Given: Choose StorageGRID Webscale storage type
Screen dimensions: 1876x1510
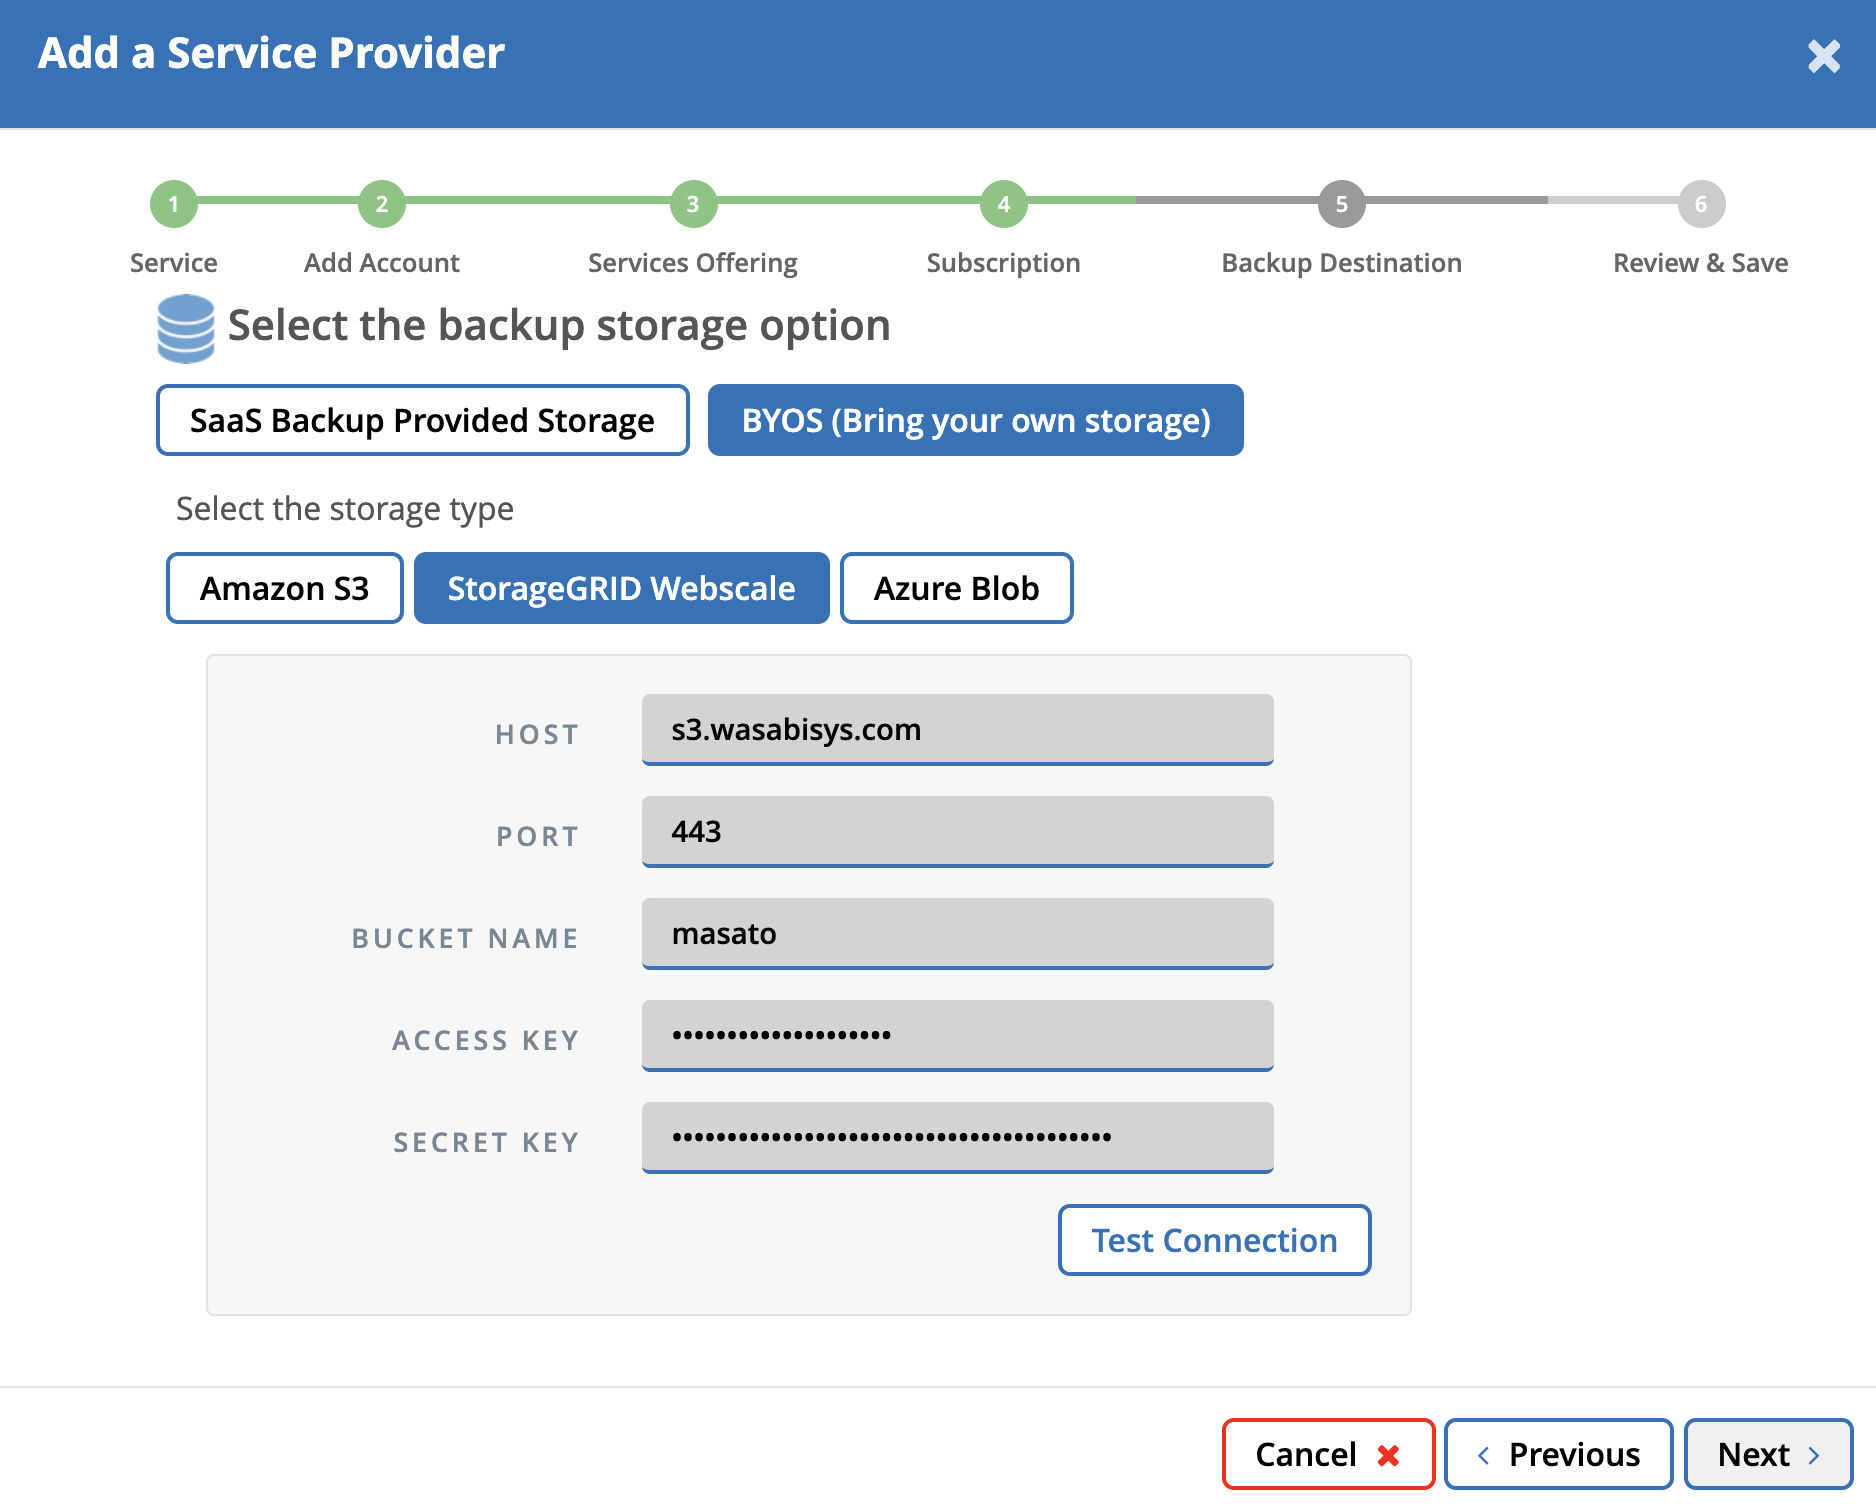Looking at the screenshot, I should pos(622,588).
